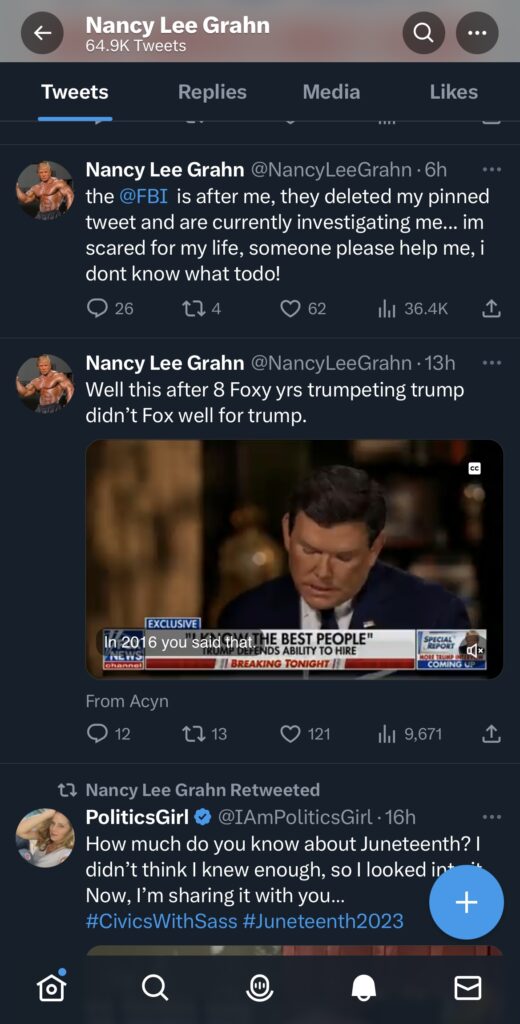Open more options on the 6h tweet
The width and height of the screenshot is (520, 1024).
(491, 170)
